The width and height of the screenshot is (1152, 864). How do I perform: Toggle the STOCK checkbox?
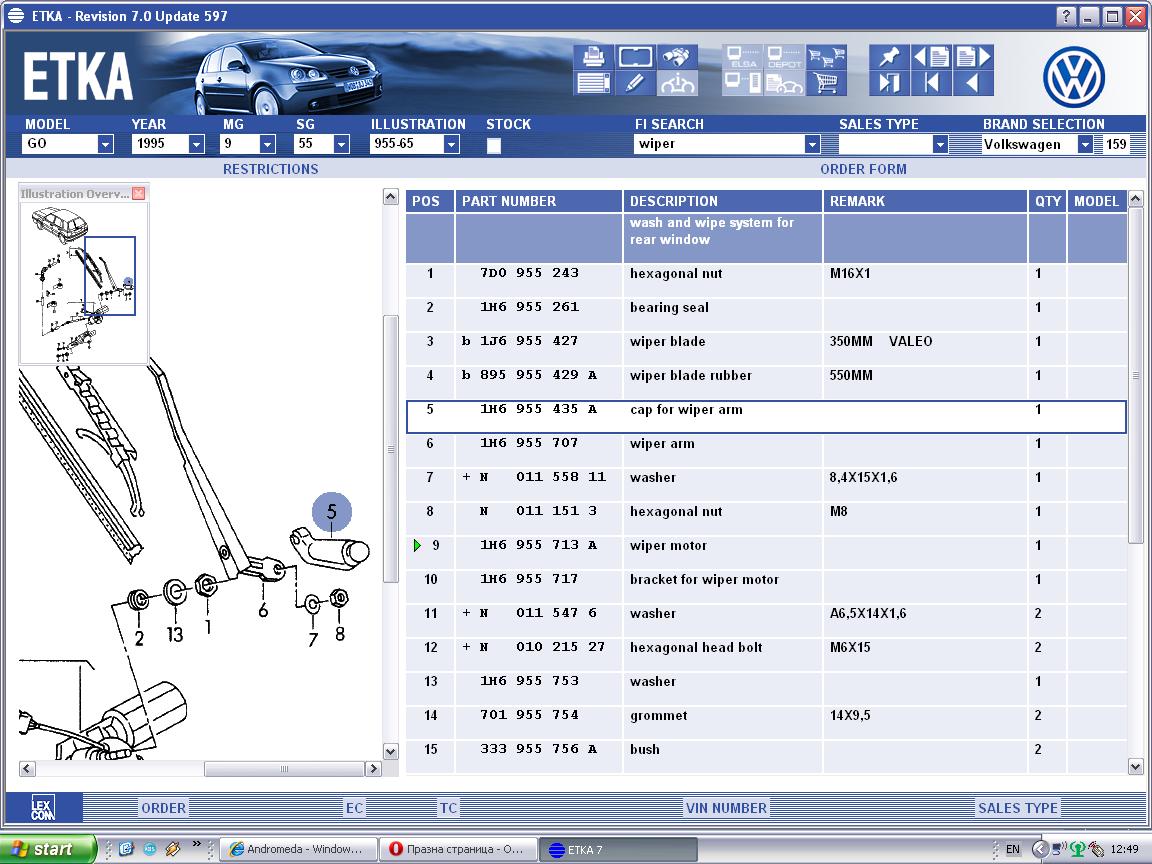(x=494, y=145)
